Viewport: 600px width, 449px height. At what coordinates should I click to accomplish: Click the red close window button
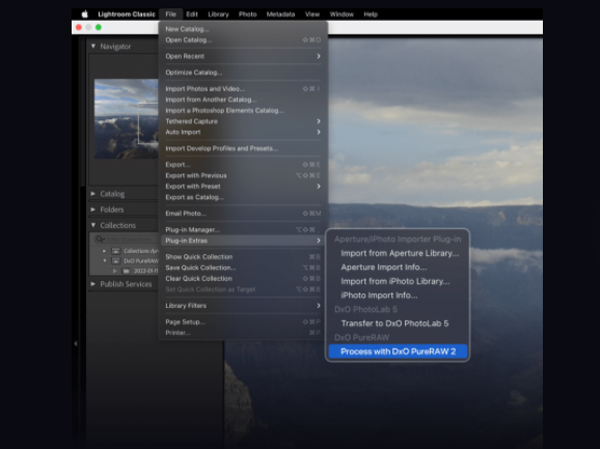pos(78,27)
